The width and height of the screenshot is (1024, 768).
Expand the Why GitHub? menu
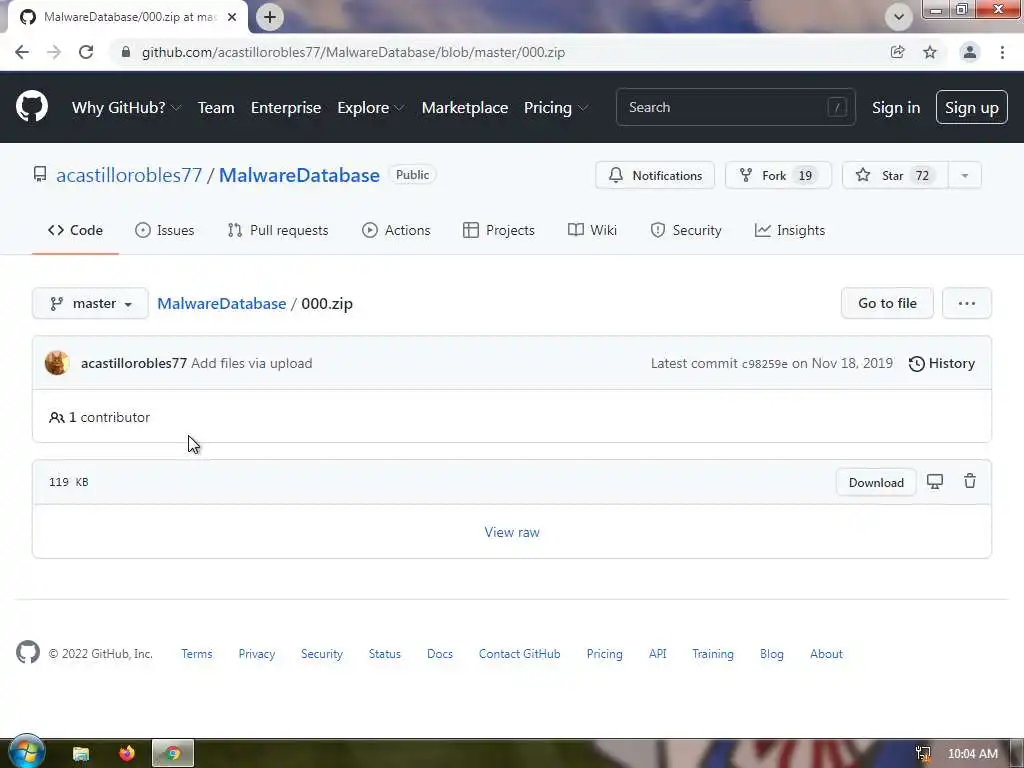(126, 107)
